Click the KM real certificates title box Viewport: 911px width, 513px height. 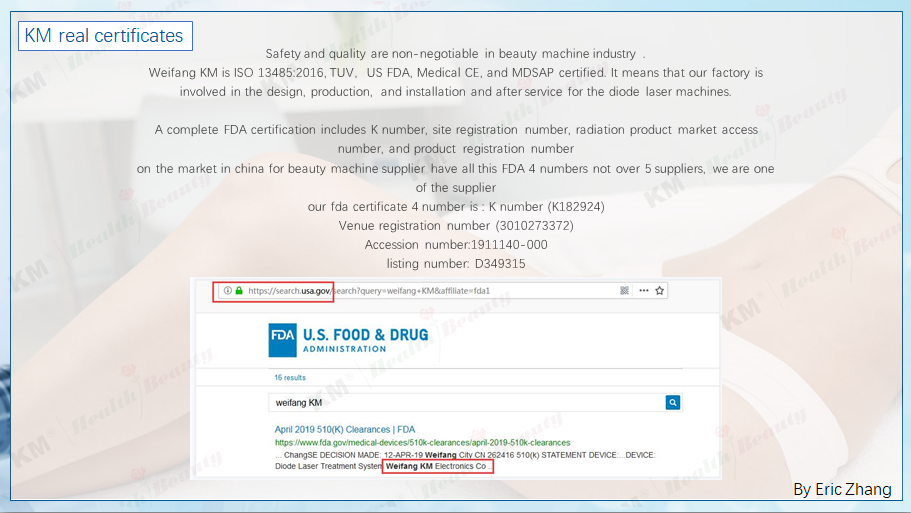click(x=105, y=36)
